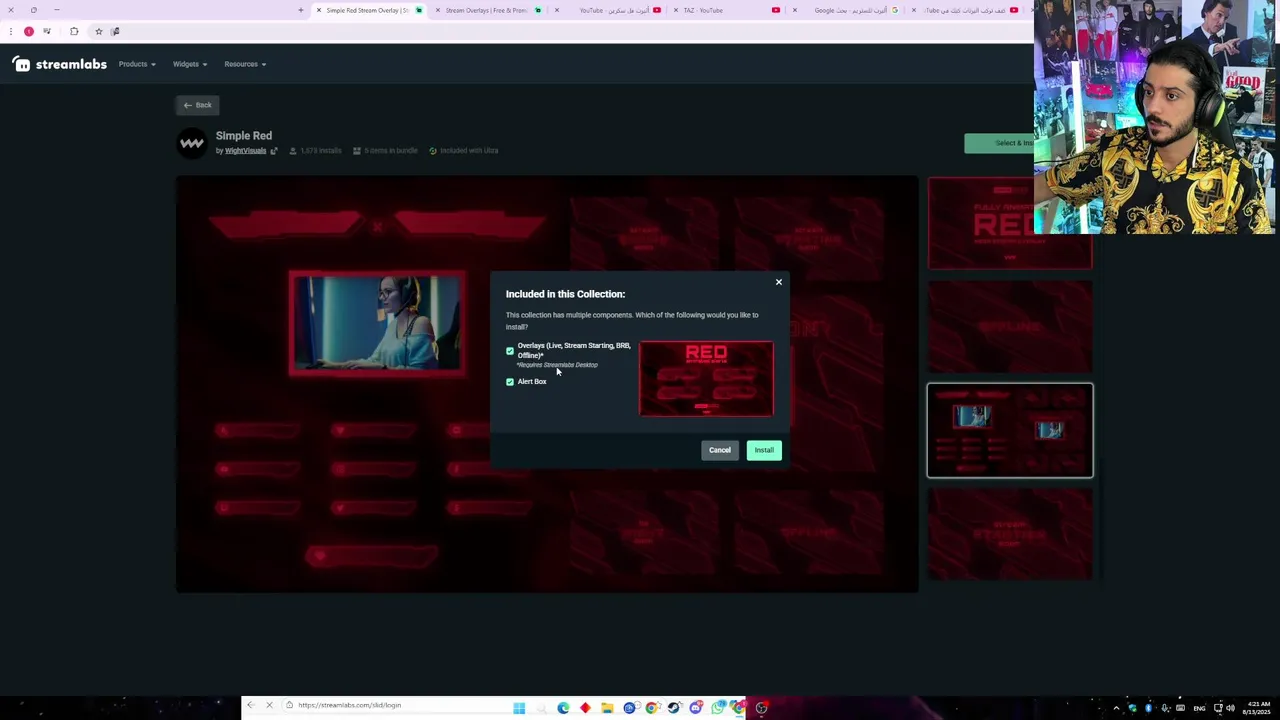Click the Simple Red title text
Screen dimensions: 1280x720
pos(244,136)
